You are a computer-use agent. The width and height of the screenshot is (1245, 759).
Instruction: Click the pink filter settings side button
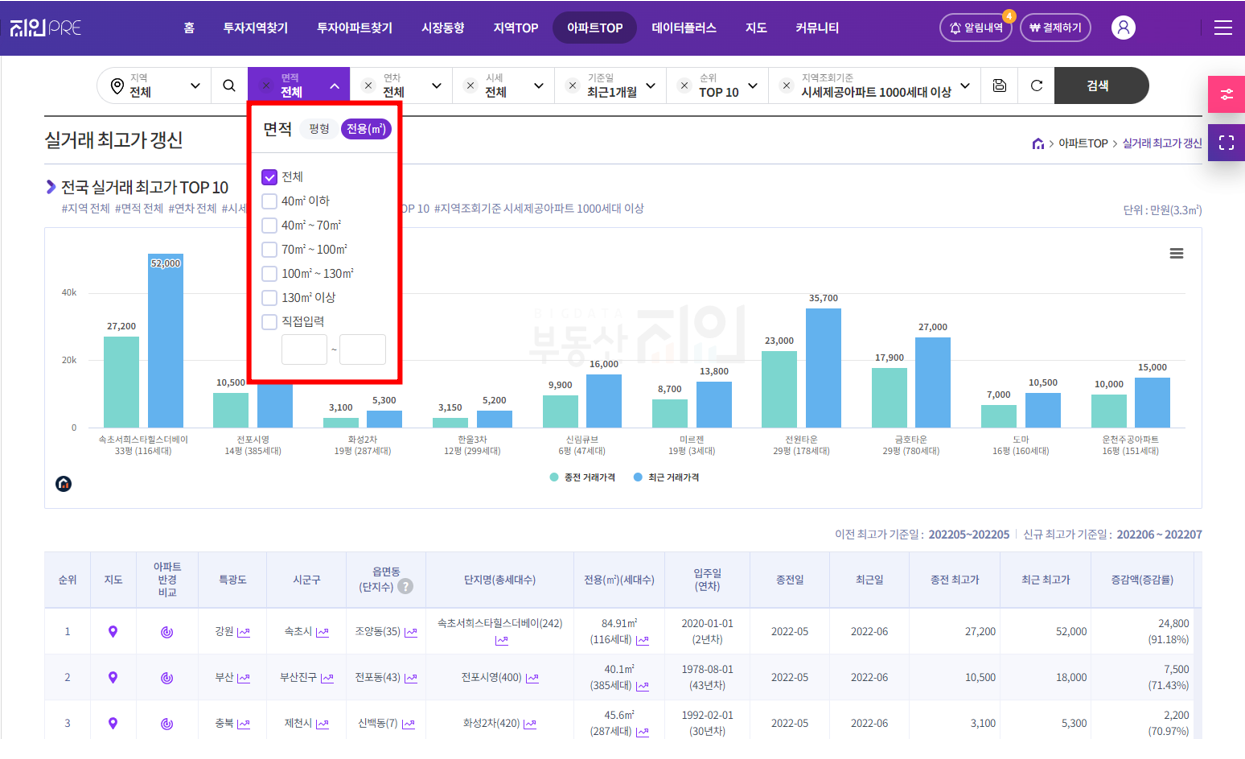pyautogui.click(x=1226, y=94)
